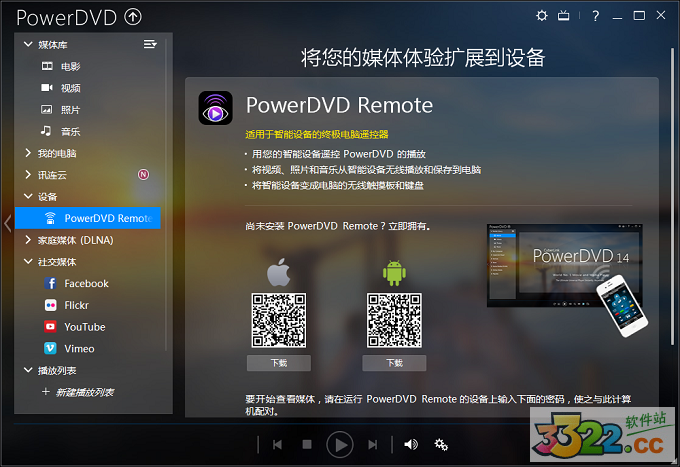Click 播放列表 section header text

57,370
